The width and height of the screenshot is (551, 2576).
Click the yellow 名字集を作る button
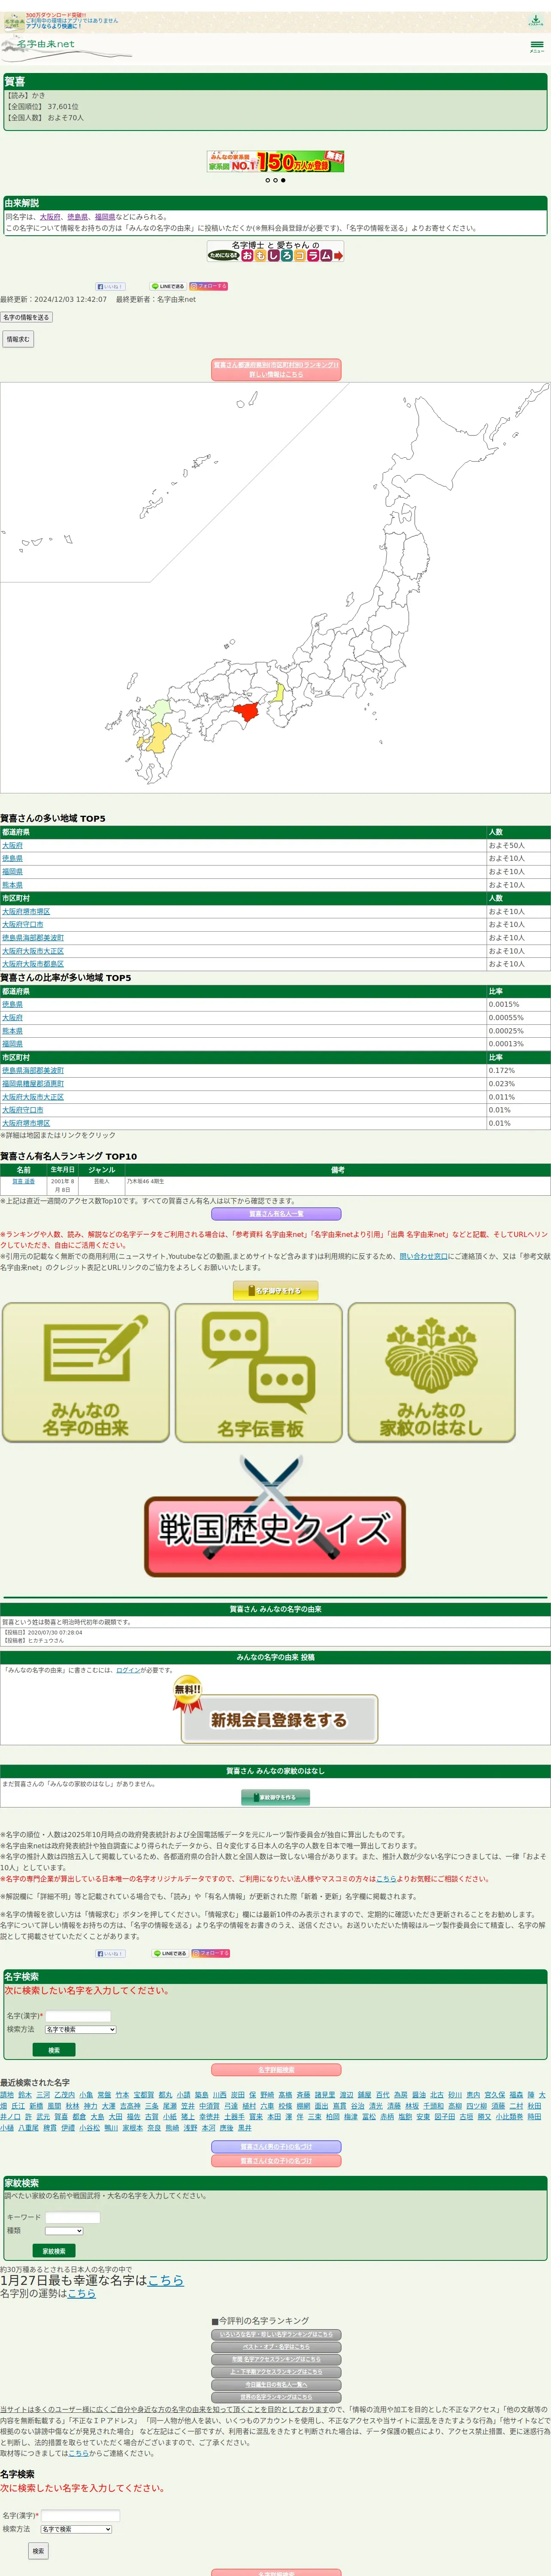275,1291
